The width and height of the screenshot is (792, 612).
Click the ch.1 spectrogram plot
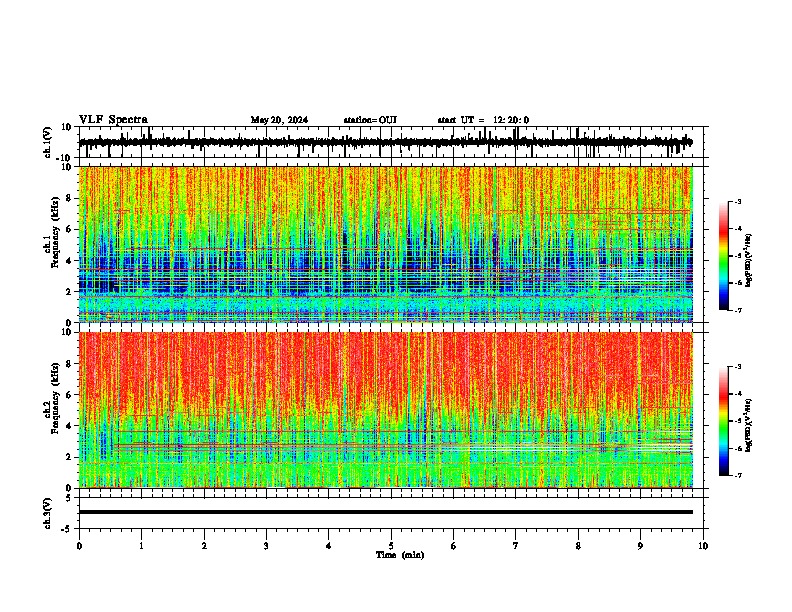point(385,244)
